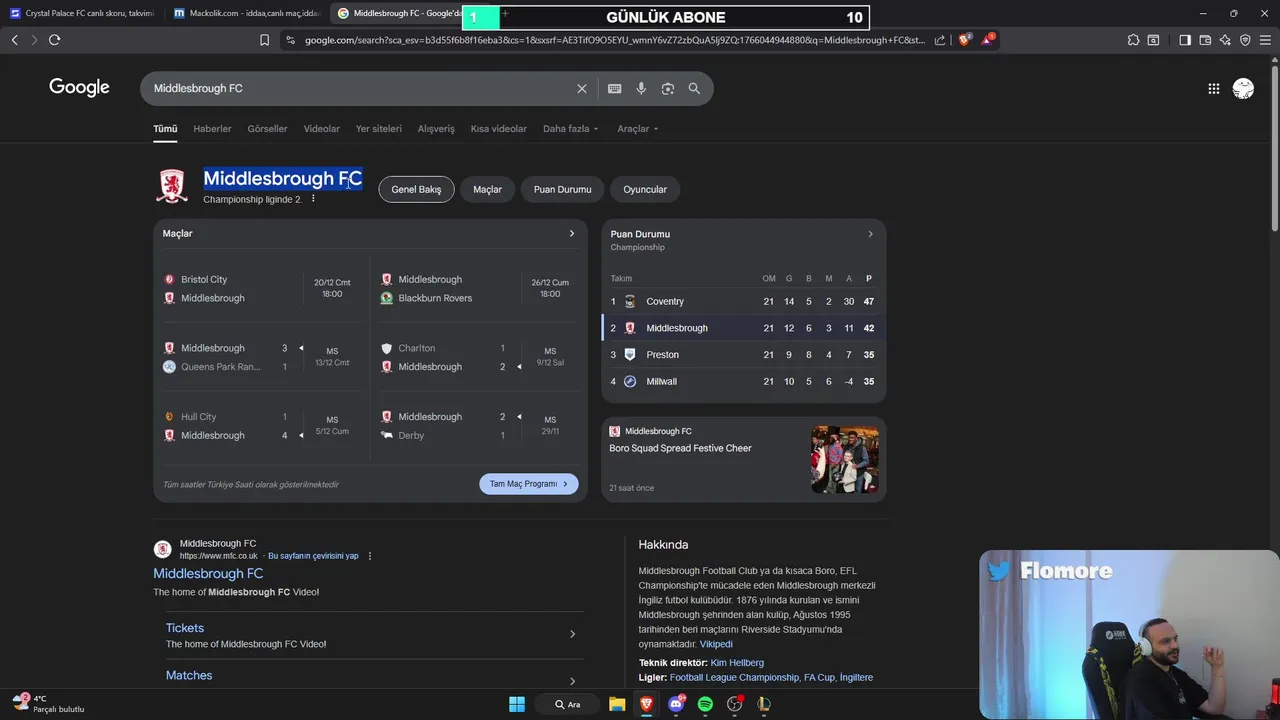Select the Genel Bakış chip
This screenshot has height=720, width=1280.
pyautogui.click(x=416, y=189)
